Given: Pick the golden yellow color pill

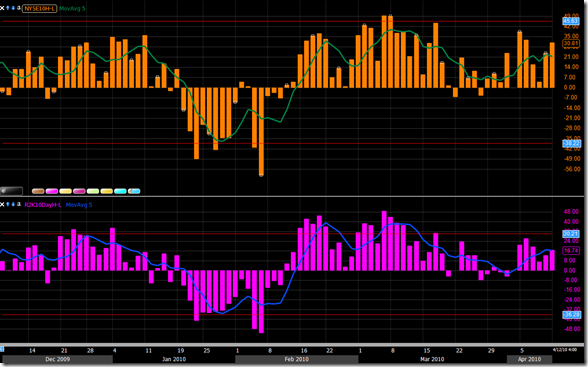Looking at the screenshot, I should pos(106,191).
